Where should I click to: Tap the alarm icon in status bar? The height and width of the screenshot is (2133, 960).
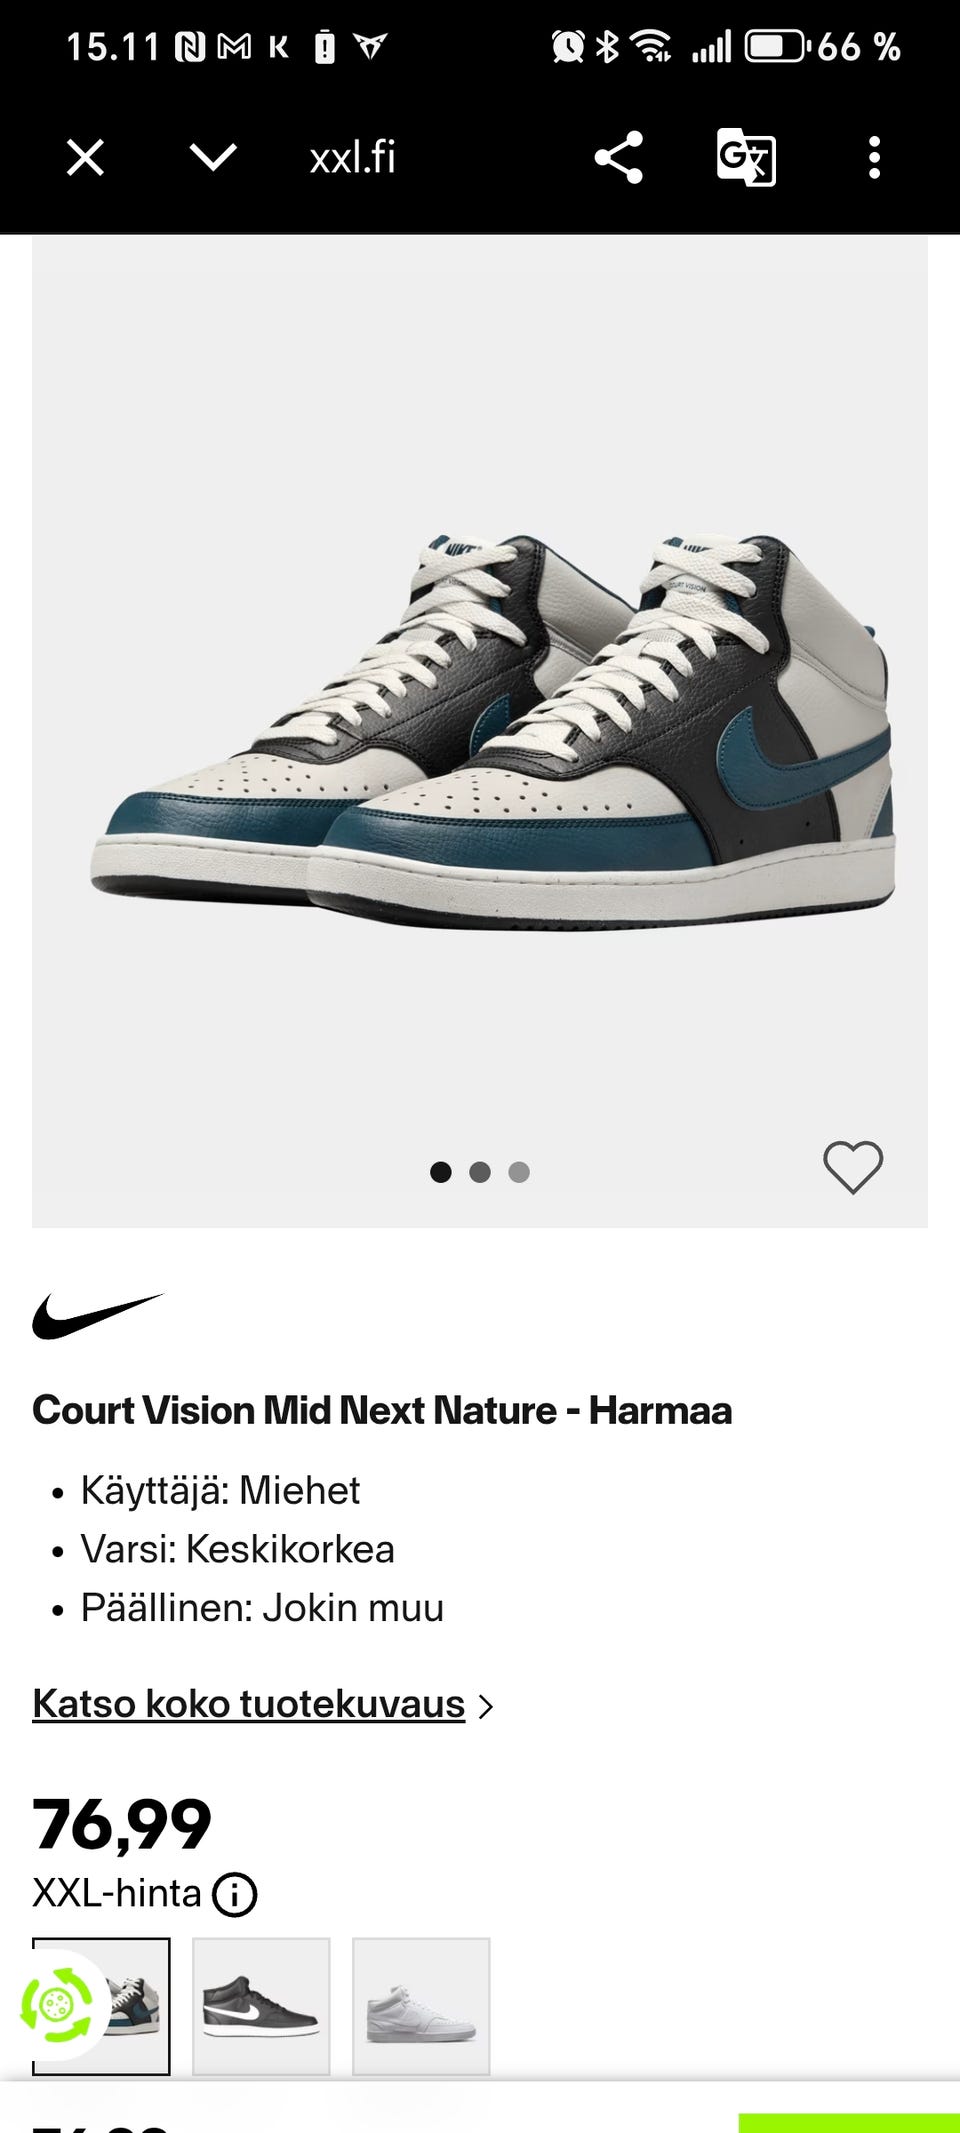pos(568,46)
